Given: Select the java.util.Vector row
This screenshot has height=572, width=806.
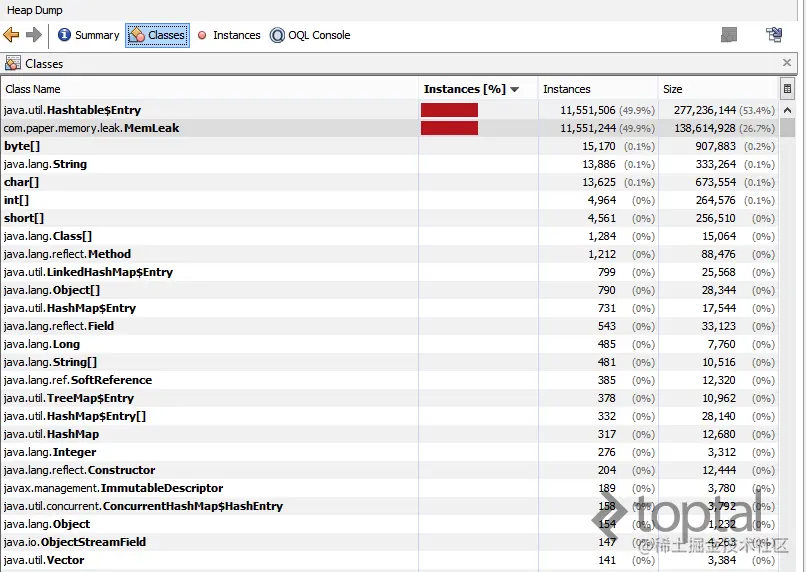Looking at the screenshot, I should 390,560.
